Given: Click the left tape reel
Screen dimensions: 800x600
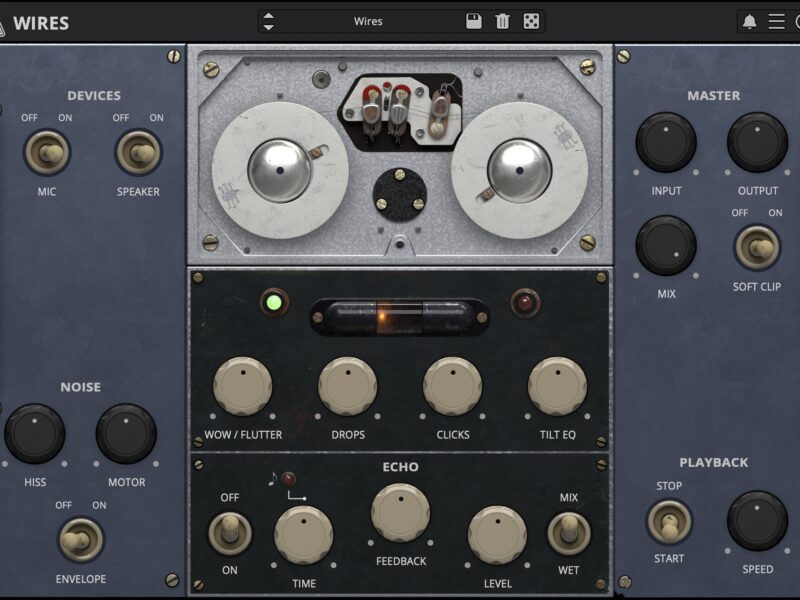Looking at the screenshot, I should coord(280,170).
